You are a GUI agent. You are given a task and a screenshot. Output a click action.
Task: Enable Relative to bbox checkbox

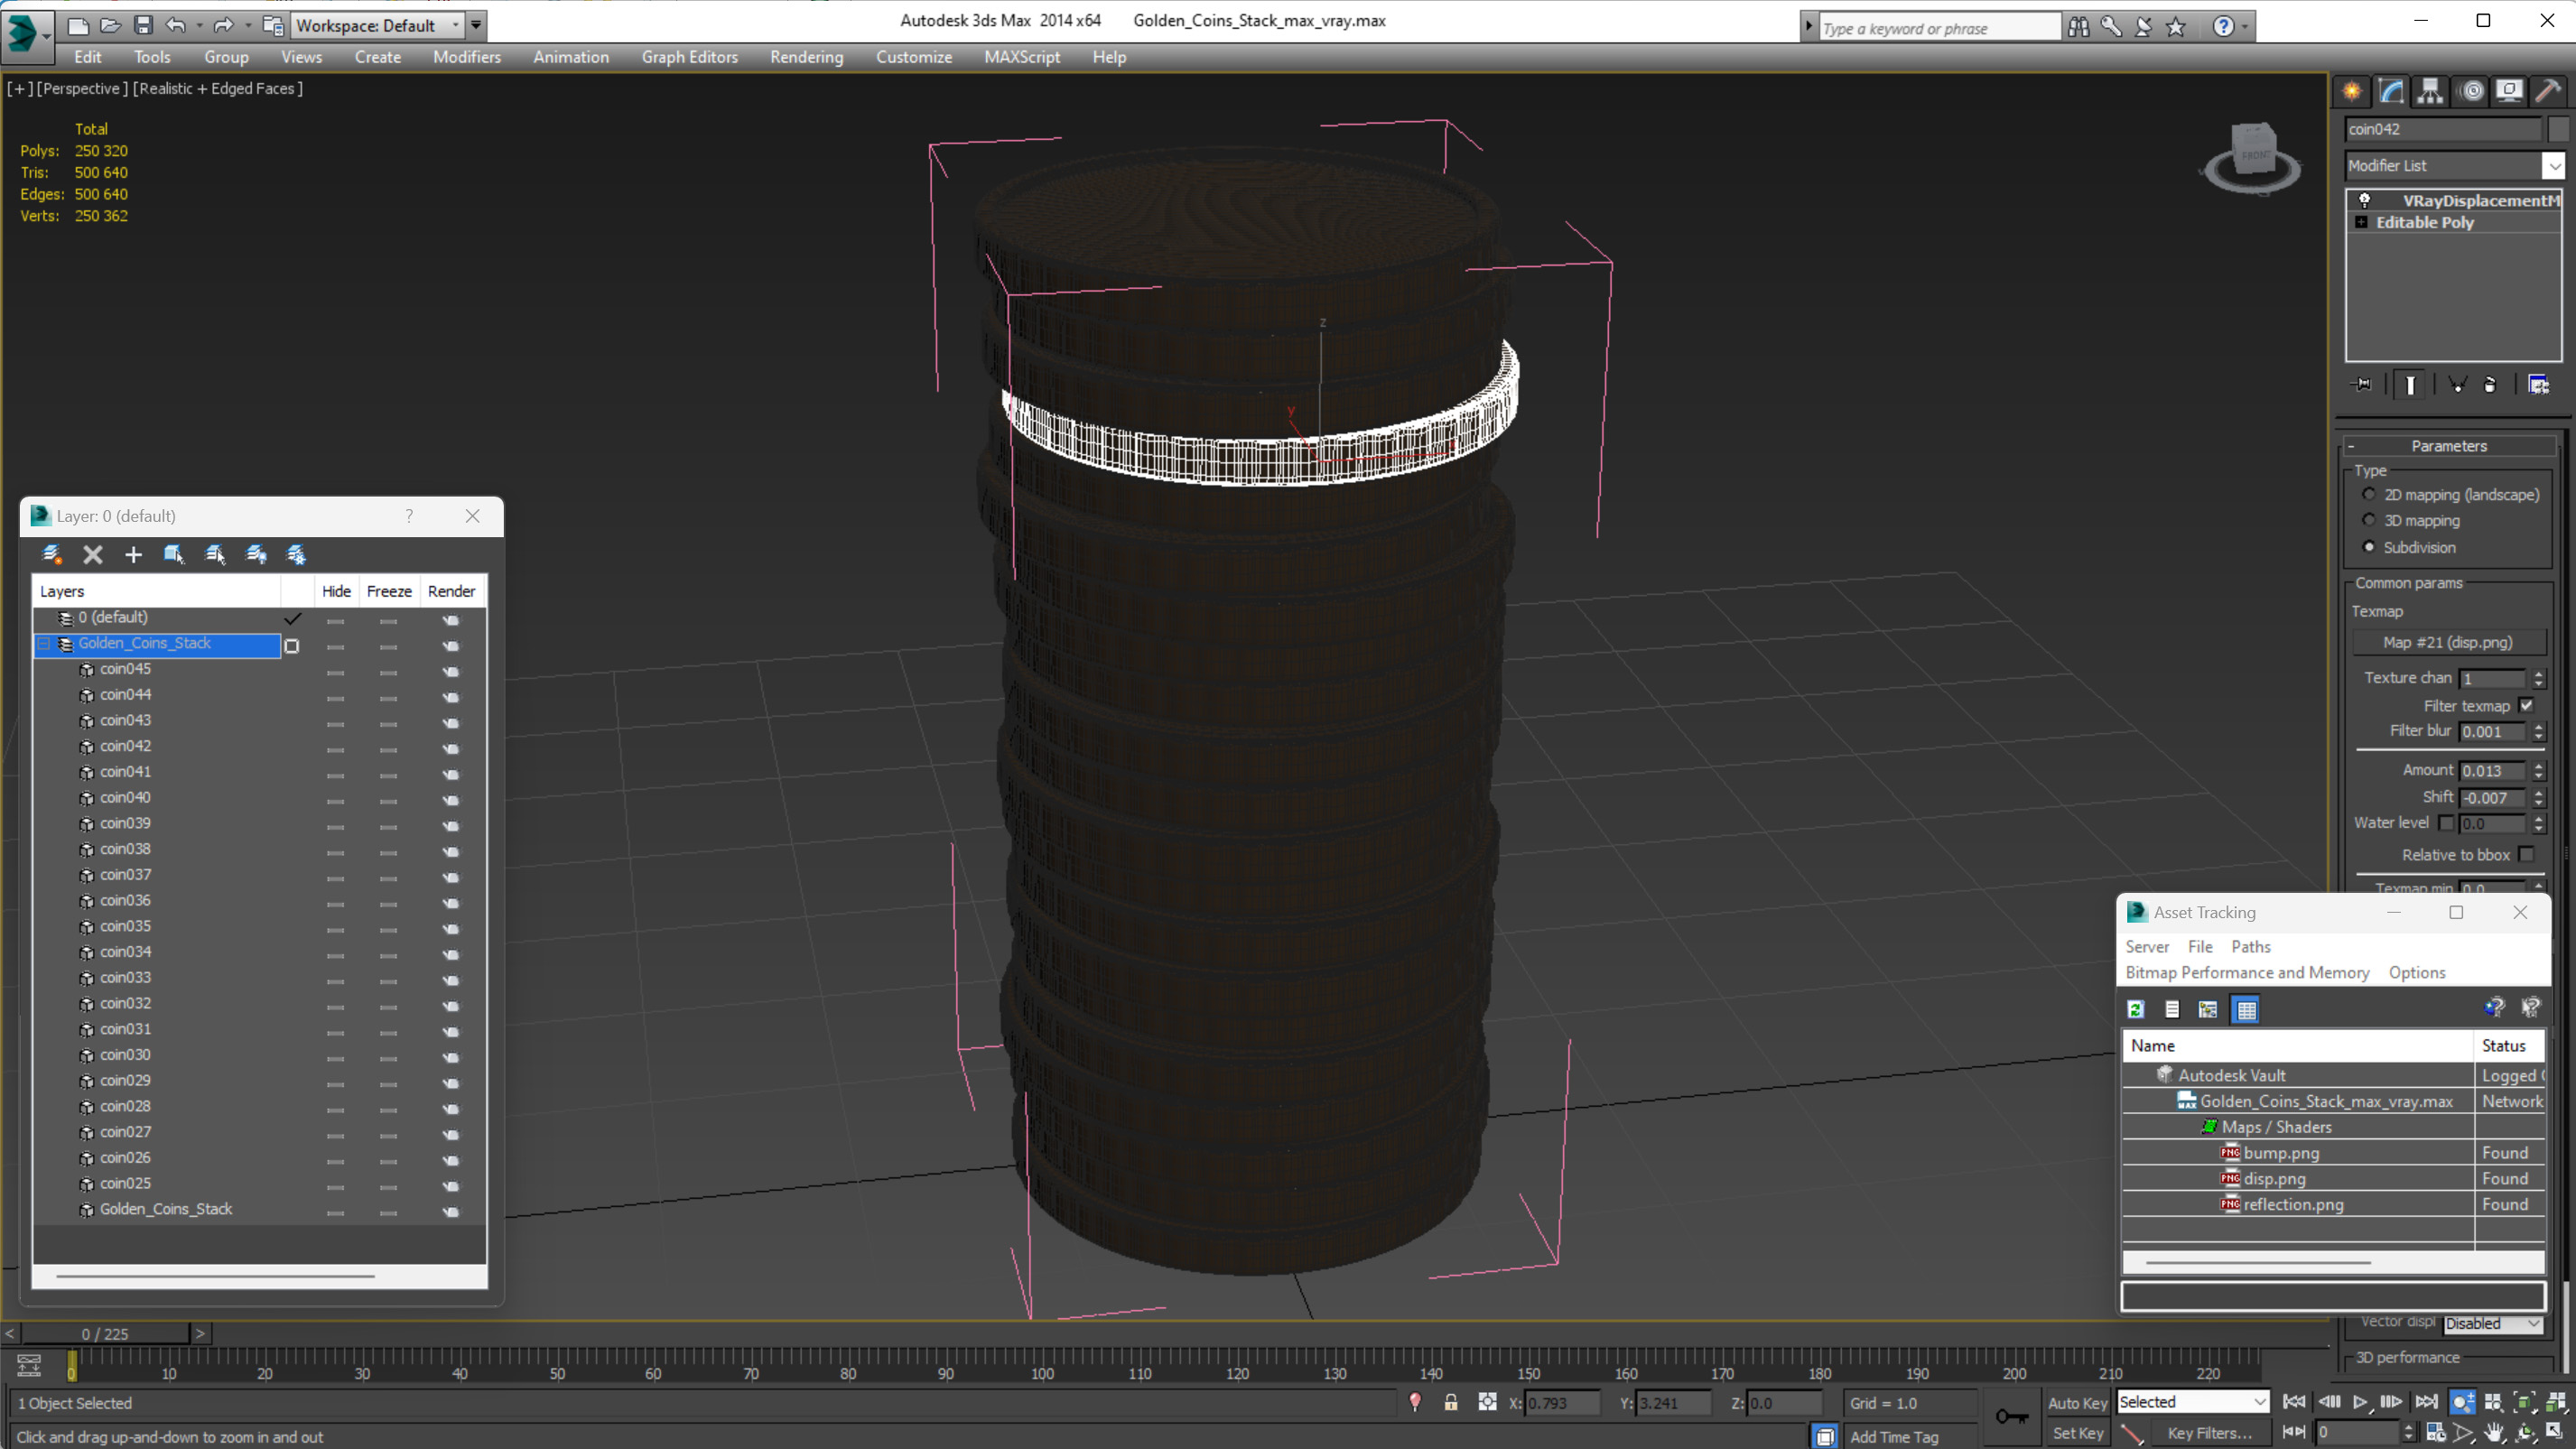coord(2527,854)
